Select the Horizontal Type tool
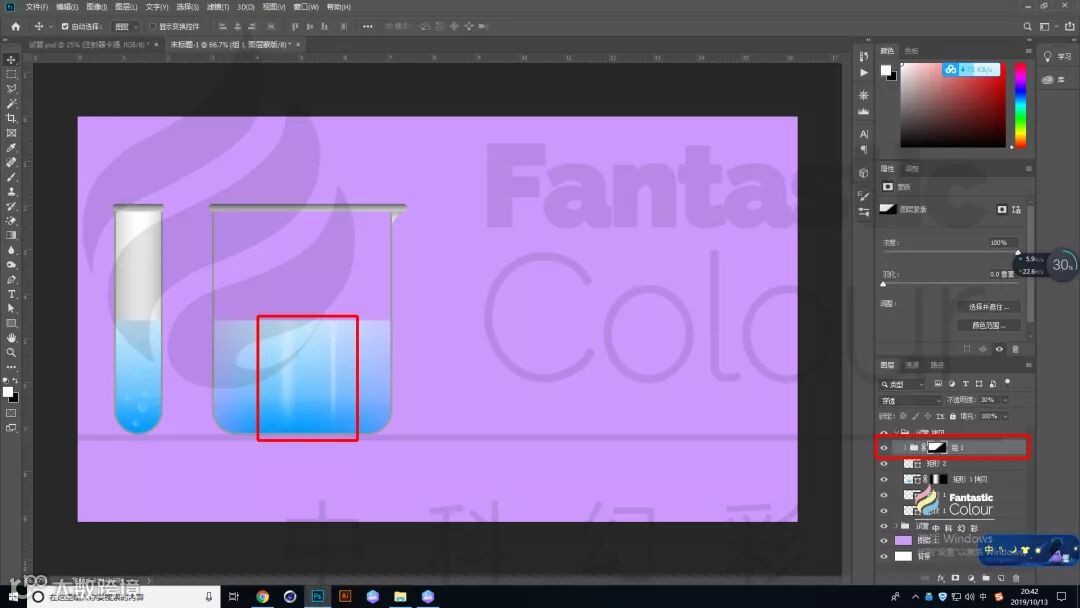Viewport: 1080px width, 608px height. point(11,294)
